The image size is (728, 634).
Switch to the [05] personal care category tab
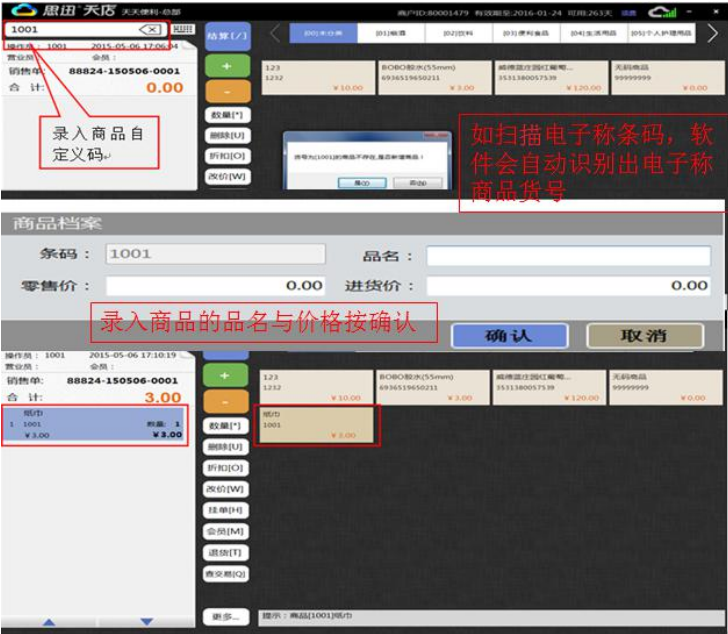(x=661, y=33)
